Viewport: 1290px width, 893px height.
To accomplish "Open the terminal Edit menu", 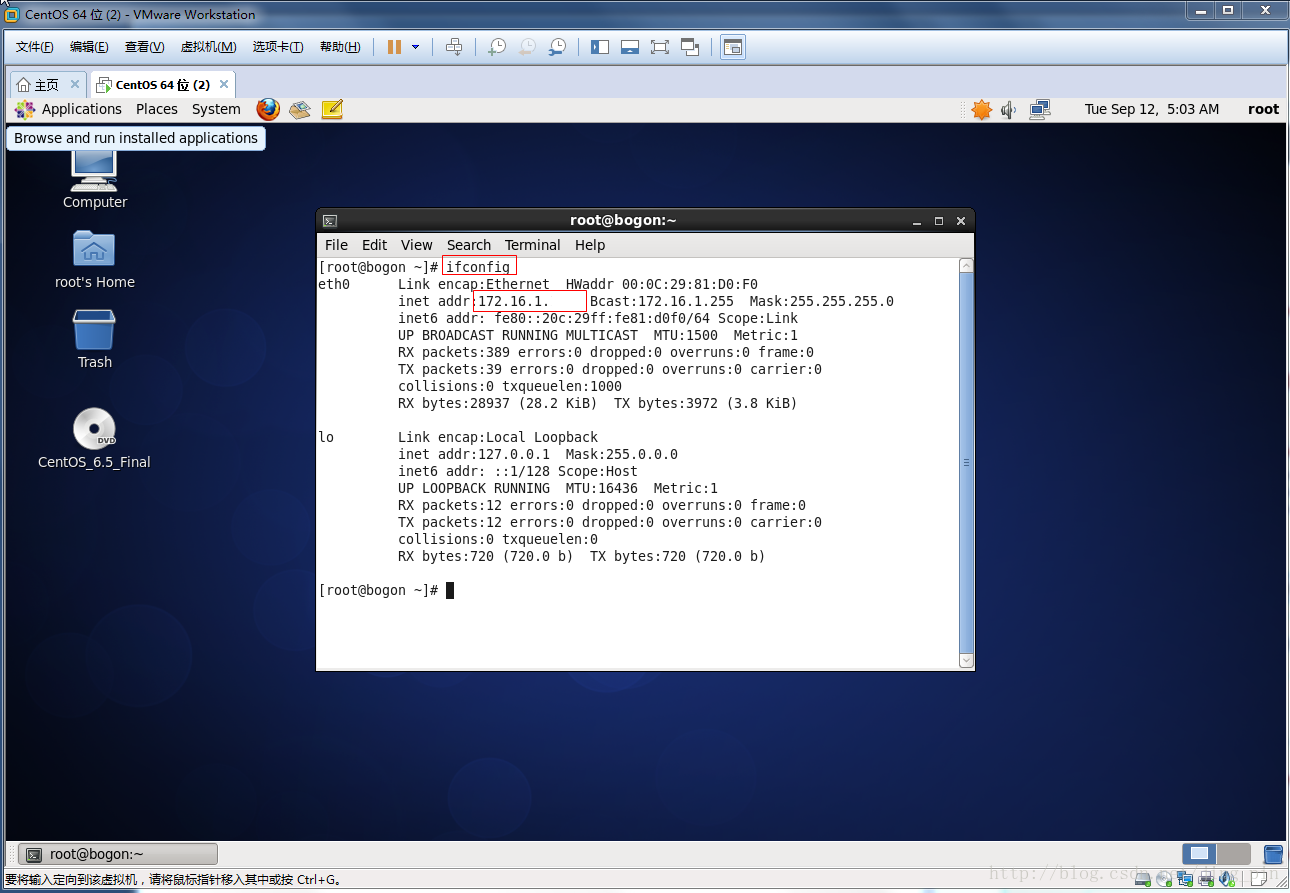I will tap(374, 245).
